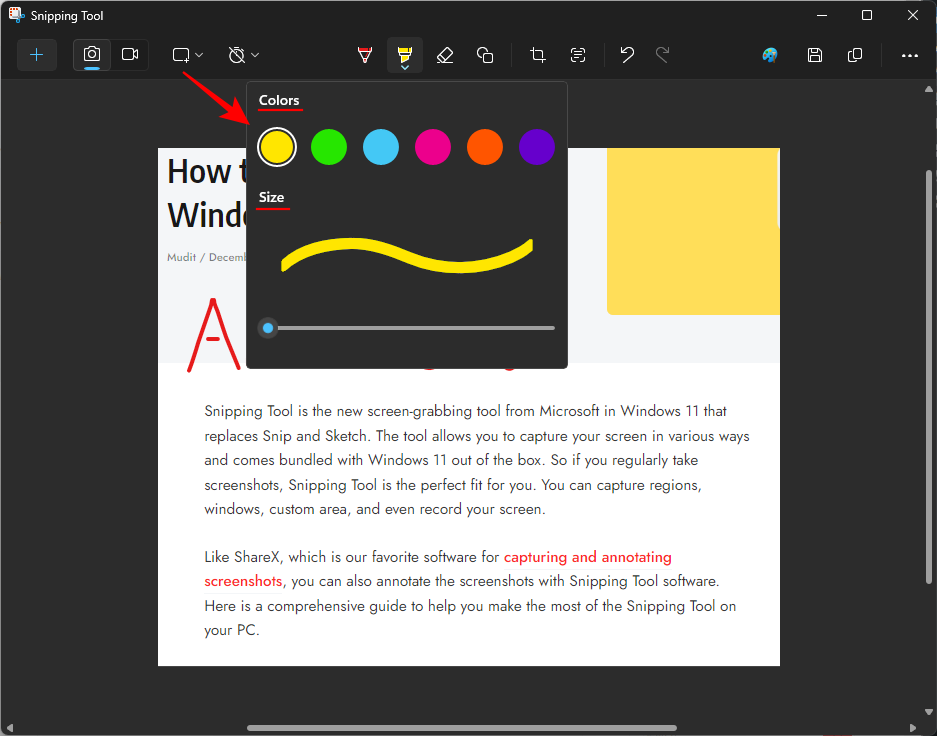937x736 pixels.
Task: Redo the annotation
Action: (x=663, y=55)
